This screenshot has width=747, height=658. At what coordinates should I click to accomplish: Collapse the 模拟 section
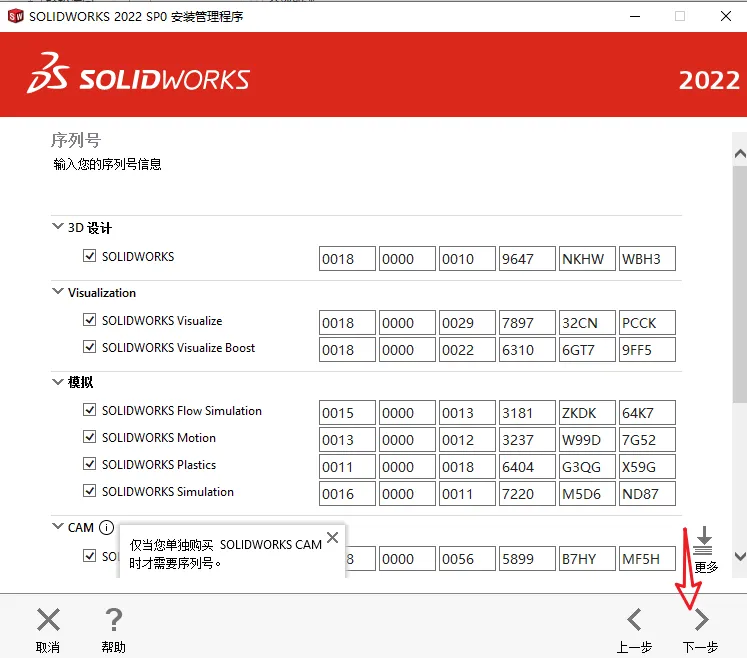(x=58, y=382)
